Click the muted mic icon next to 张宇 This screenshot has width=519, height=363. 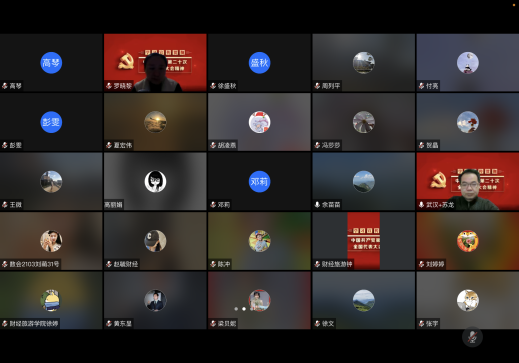[x=421, y=323]
